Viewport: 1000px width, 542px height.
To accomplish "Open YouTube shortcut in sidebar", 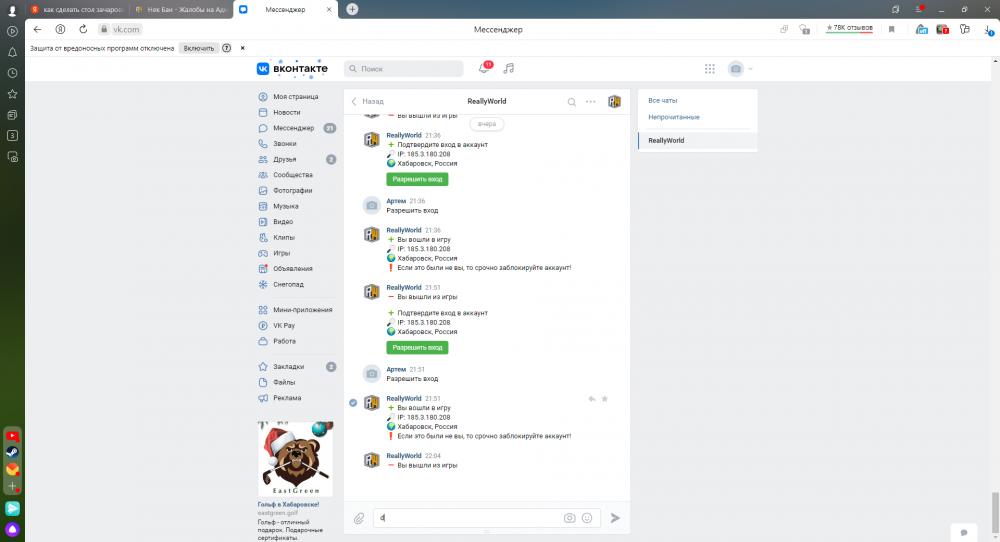I will coord(12,436).
